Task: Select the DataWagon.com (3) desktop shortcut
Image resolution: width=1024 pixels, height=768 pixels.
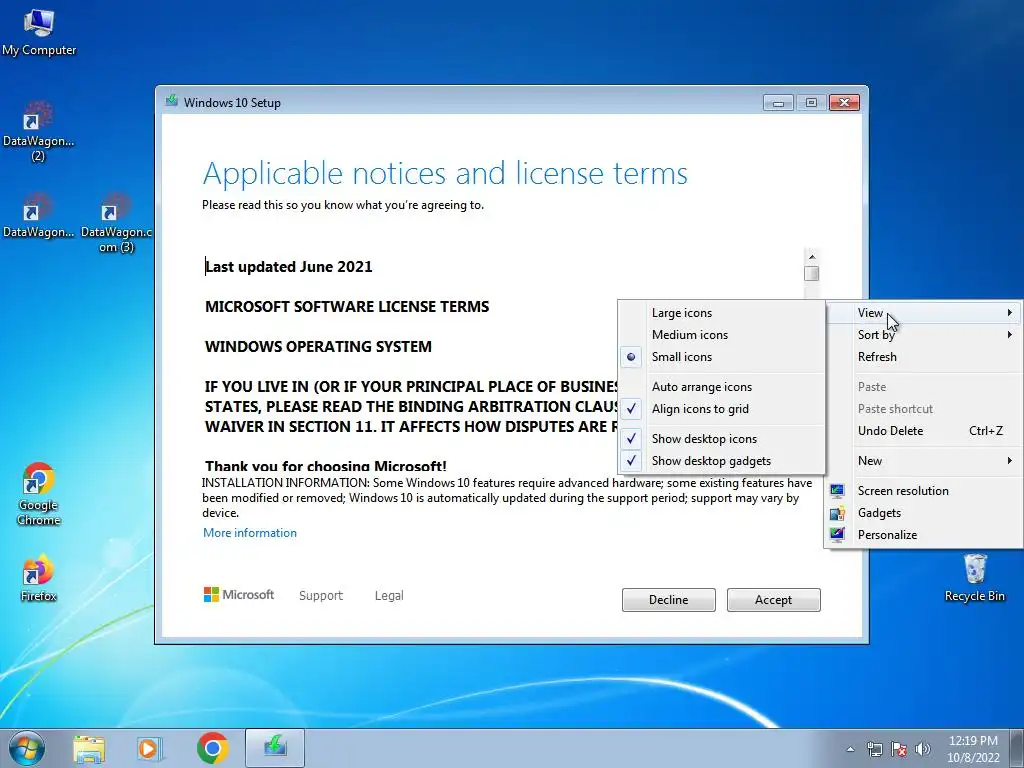Action: [116, 222]
